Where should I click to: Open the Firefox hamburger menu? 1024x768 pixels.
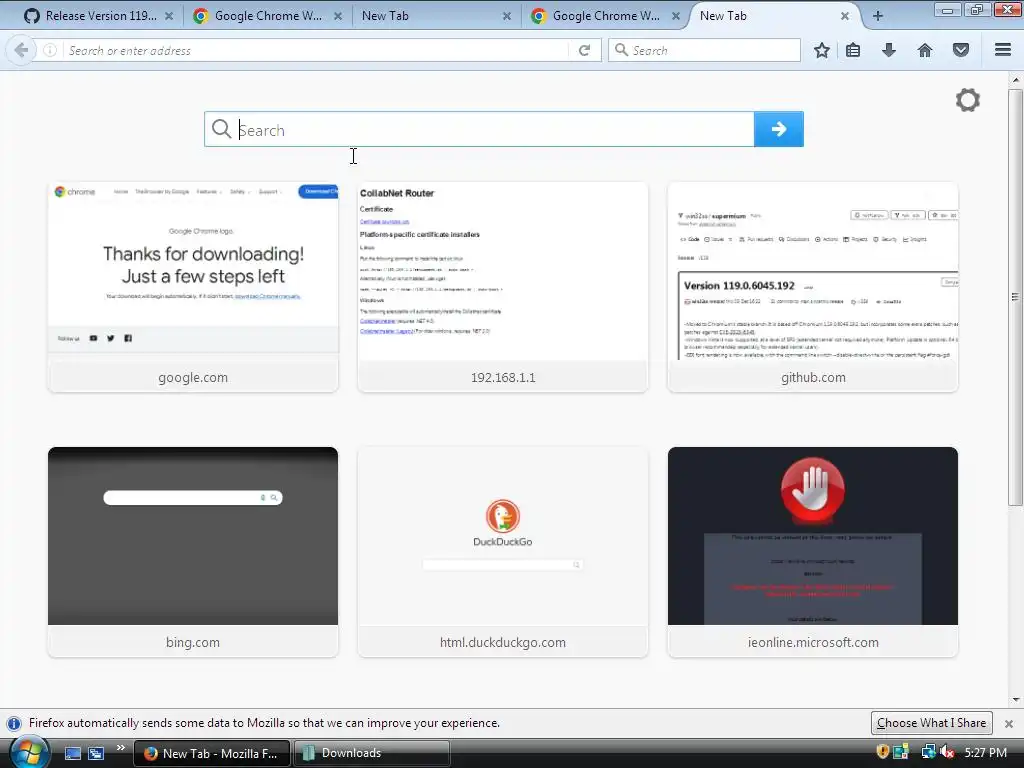(x=1003, y=50)
